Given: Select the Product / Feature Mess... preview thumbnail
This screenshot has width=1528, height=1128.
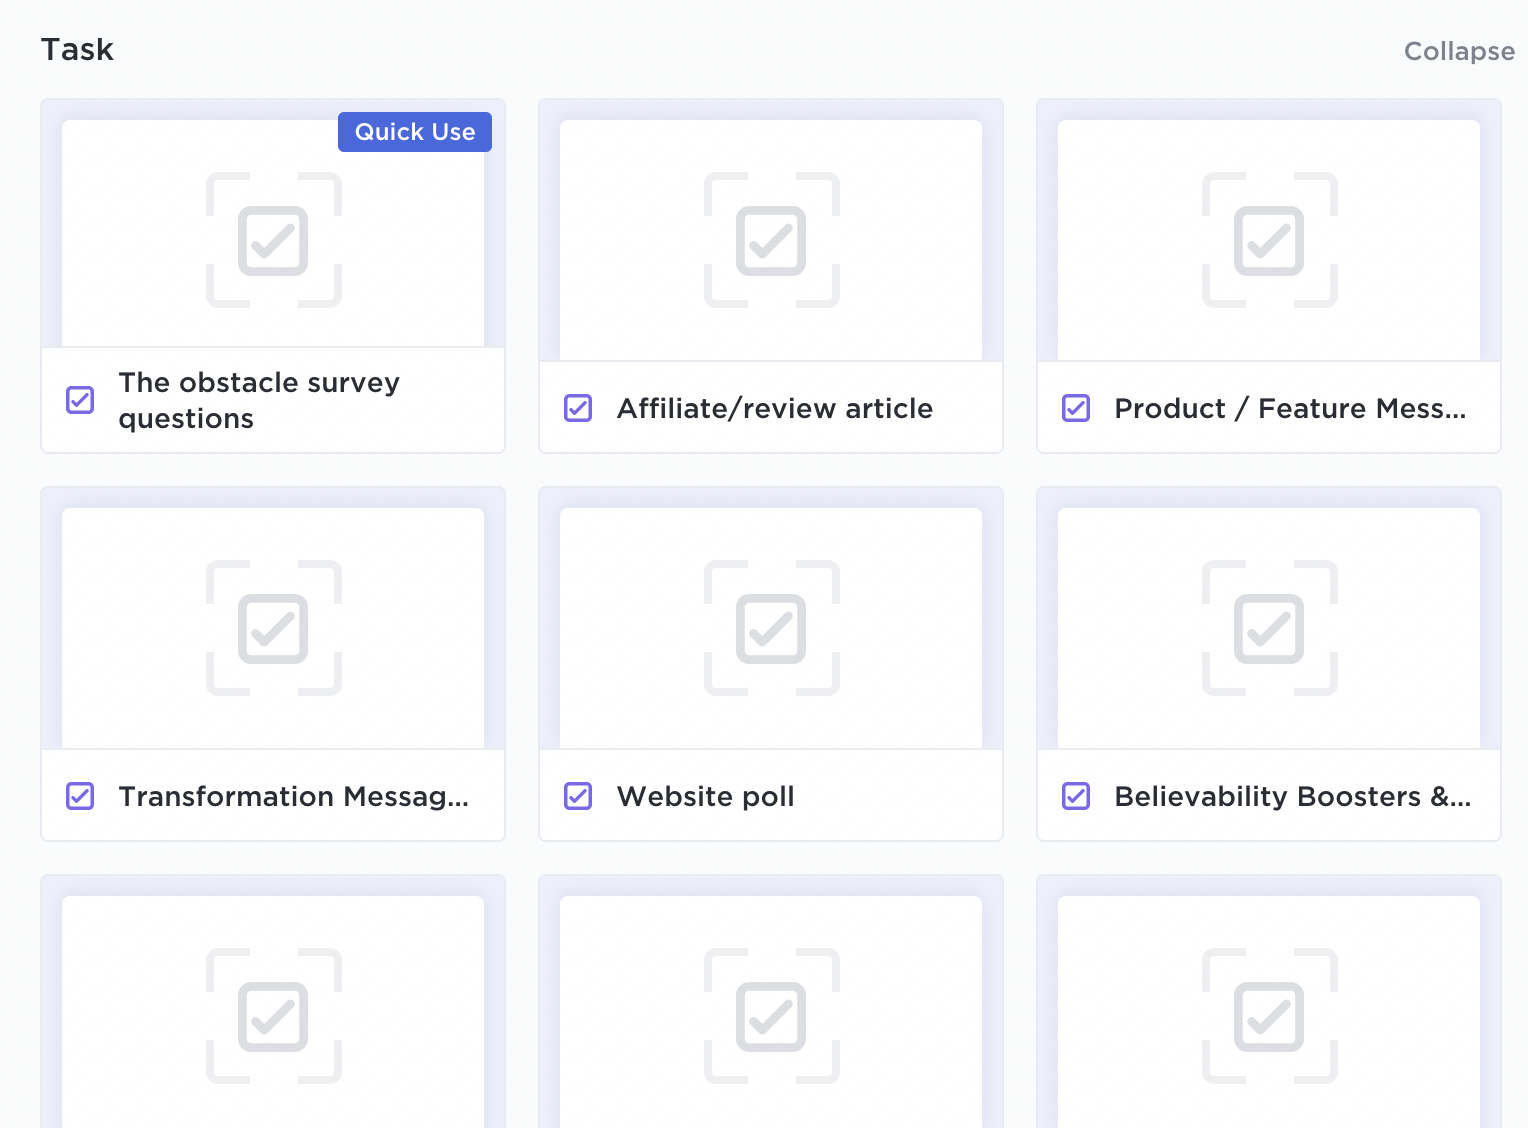Looking at the screenshot, I should [1269, 240].
